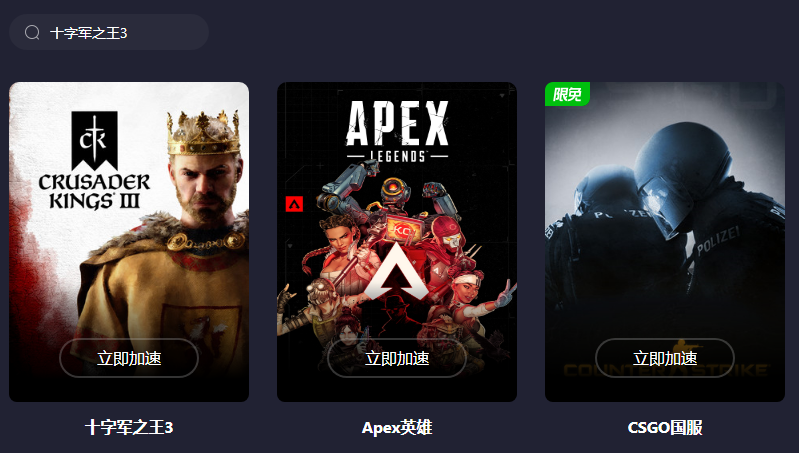Click the POLIZEI text on the officer's back

point(717,241)
